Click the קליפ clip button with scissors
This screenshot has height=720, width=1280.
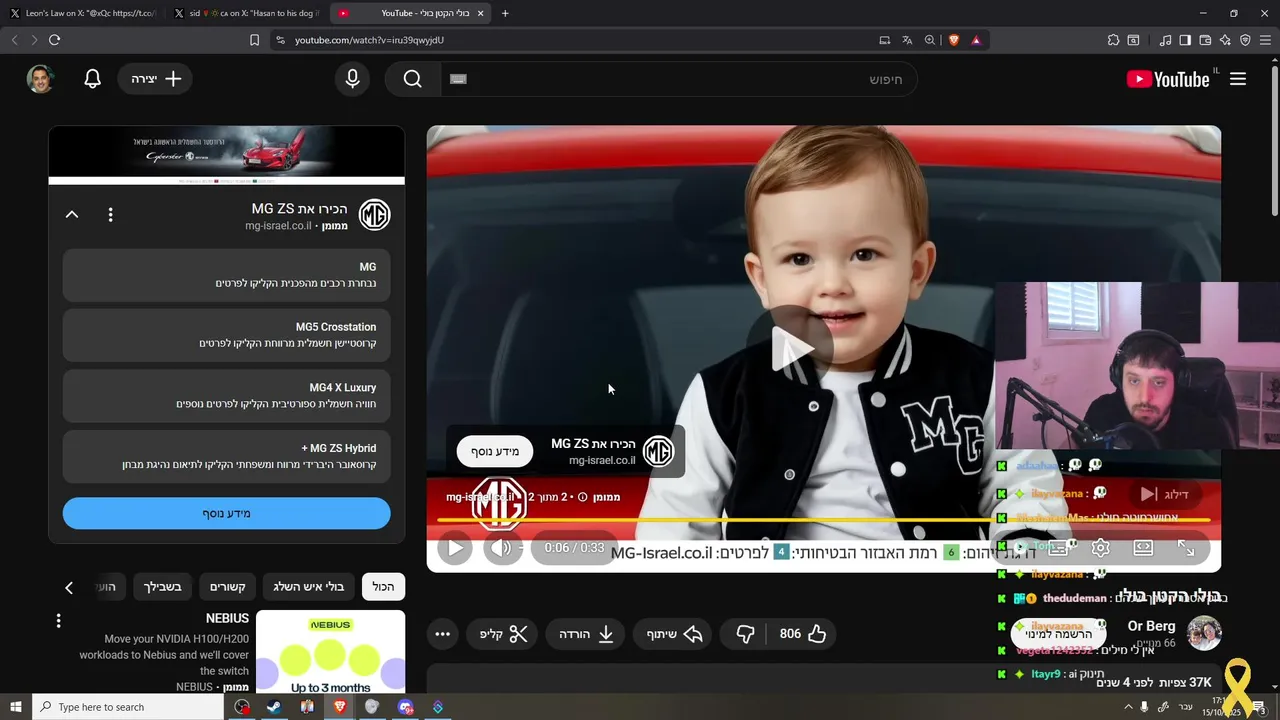point(504,634)
